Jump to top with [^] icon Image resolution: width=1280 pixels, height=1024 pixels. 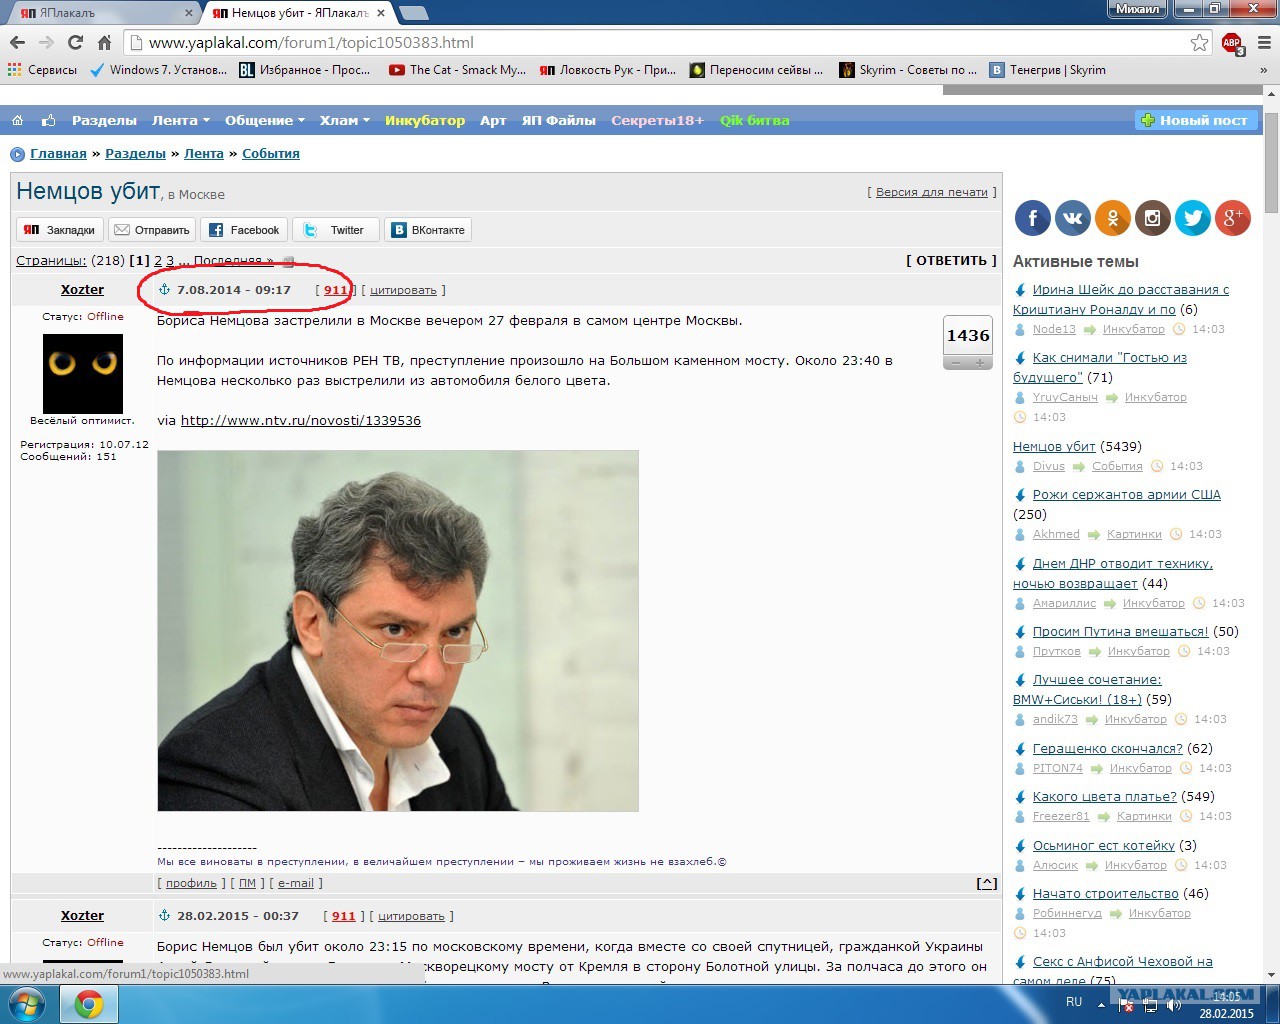(x=987, y=883)
